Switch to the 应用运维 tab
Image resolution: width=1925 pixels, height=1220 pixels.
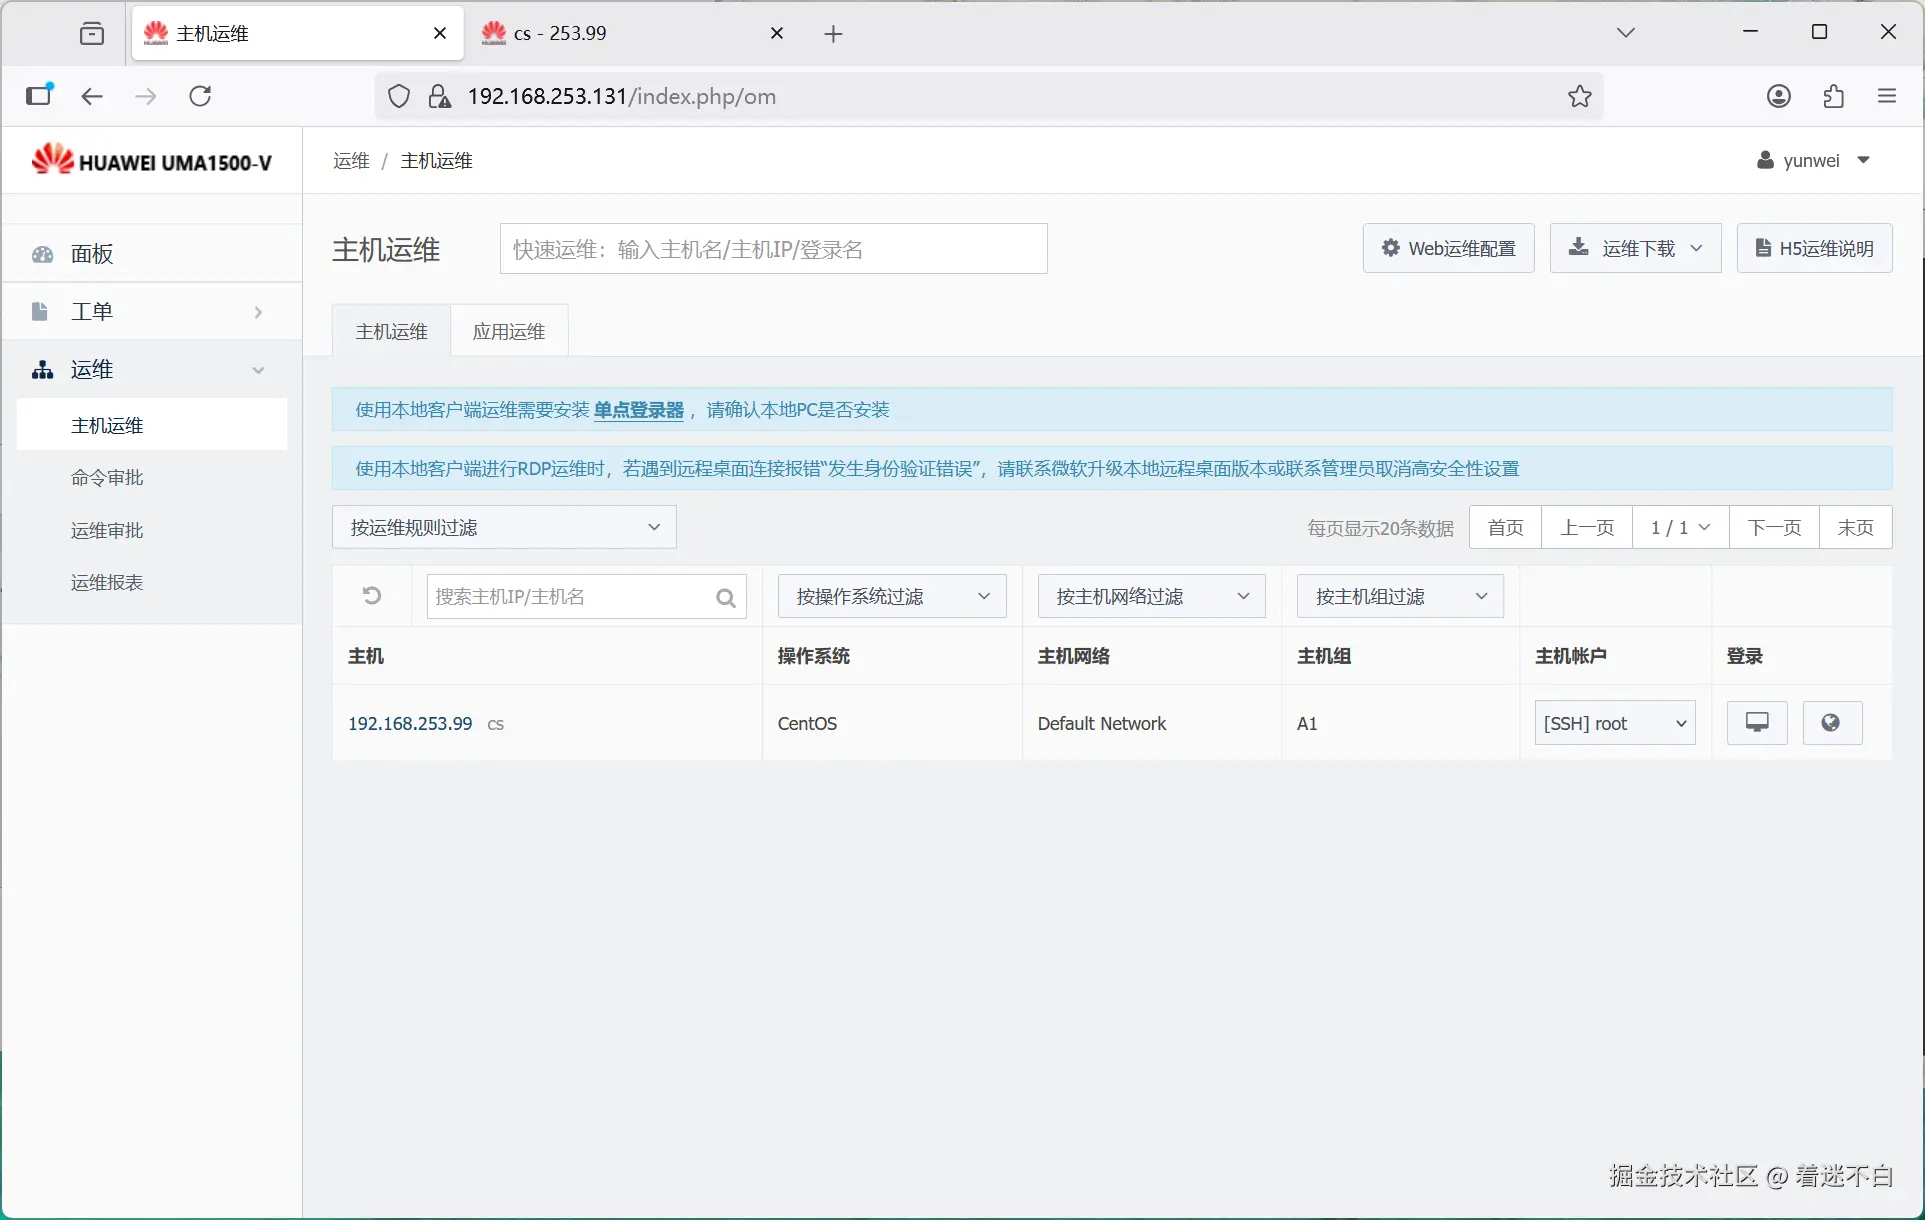508,331
